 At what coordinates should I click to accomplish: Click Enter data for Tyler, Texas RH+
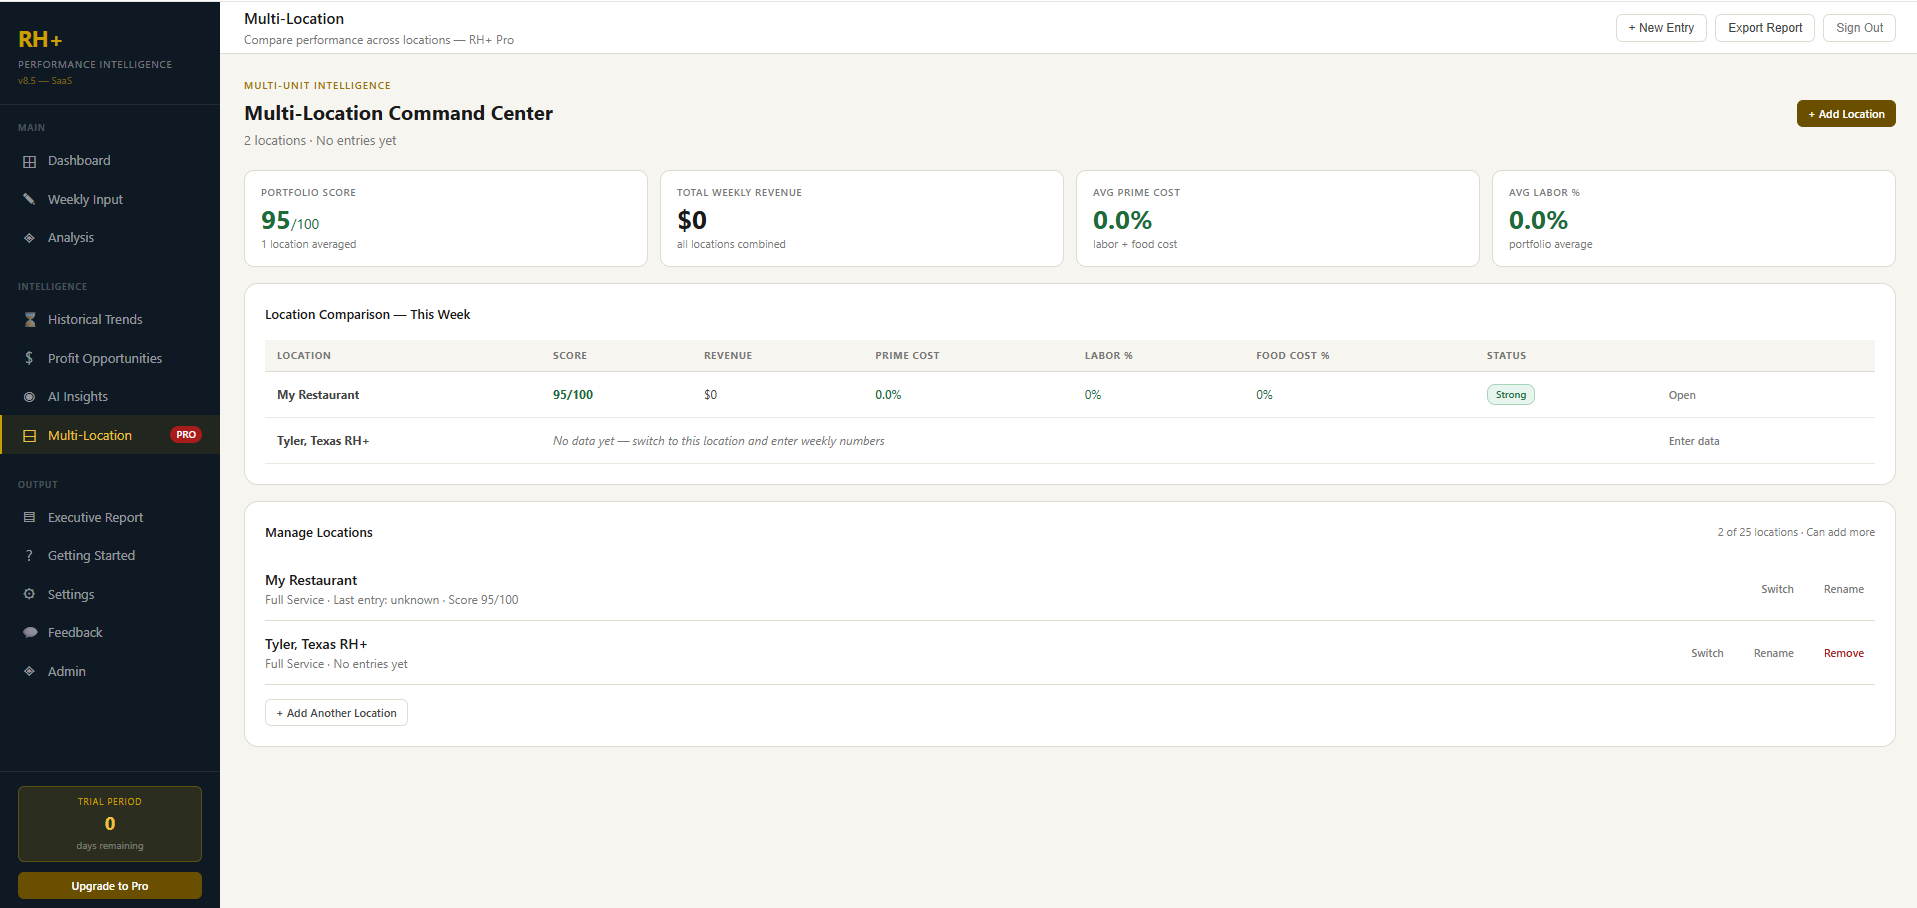coord(1694,441)
